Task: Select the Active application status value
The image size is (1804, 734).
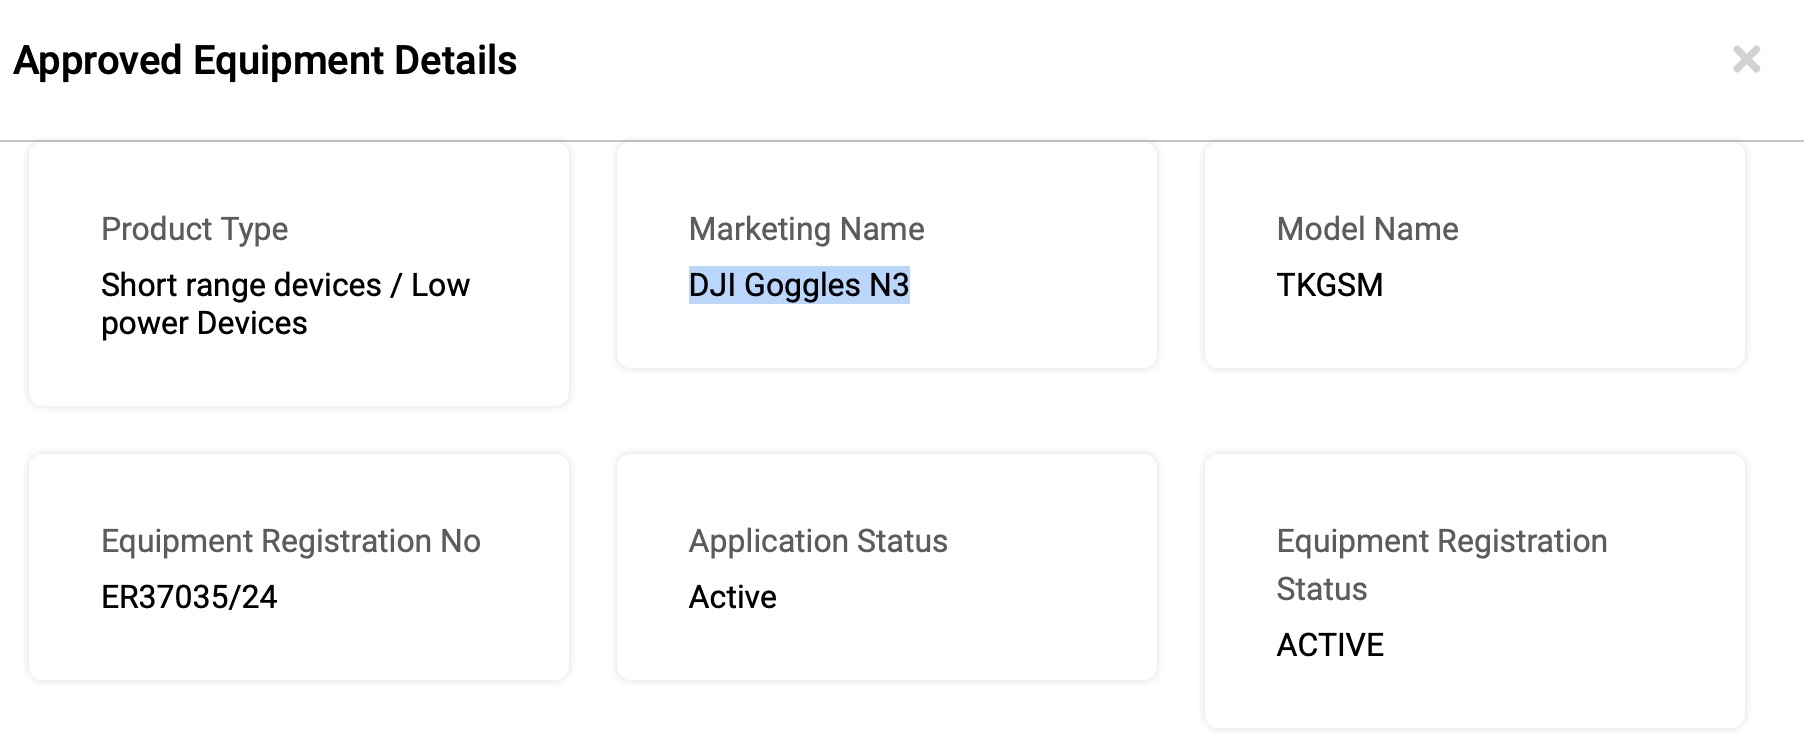Action: point(732,597)
